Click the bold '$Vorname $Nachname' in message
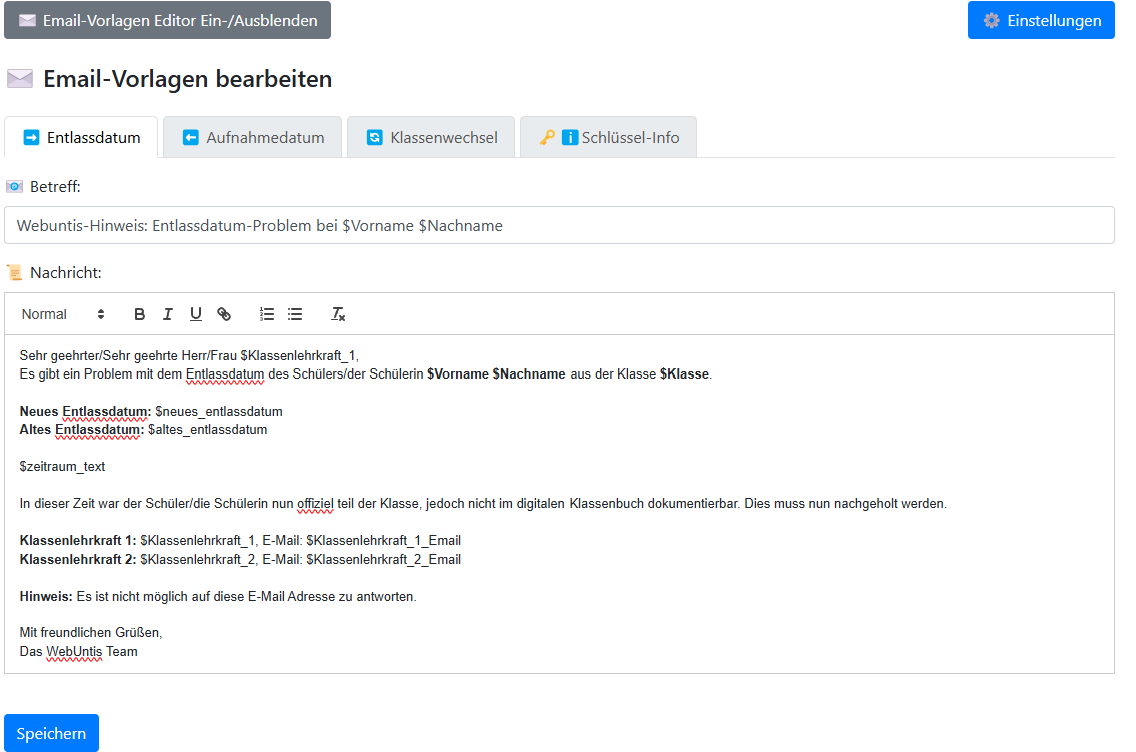Screen dimensions: 1136x752 (x=496, y=375)
